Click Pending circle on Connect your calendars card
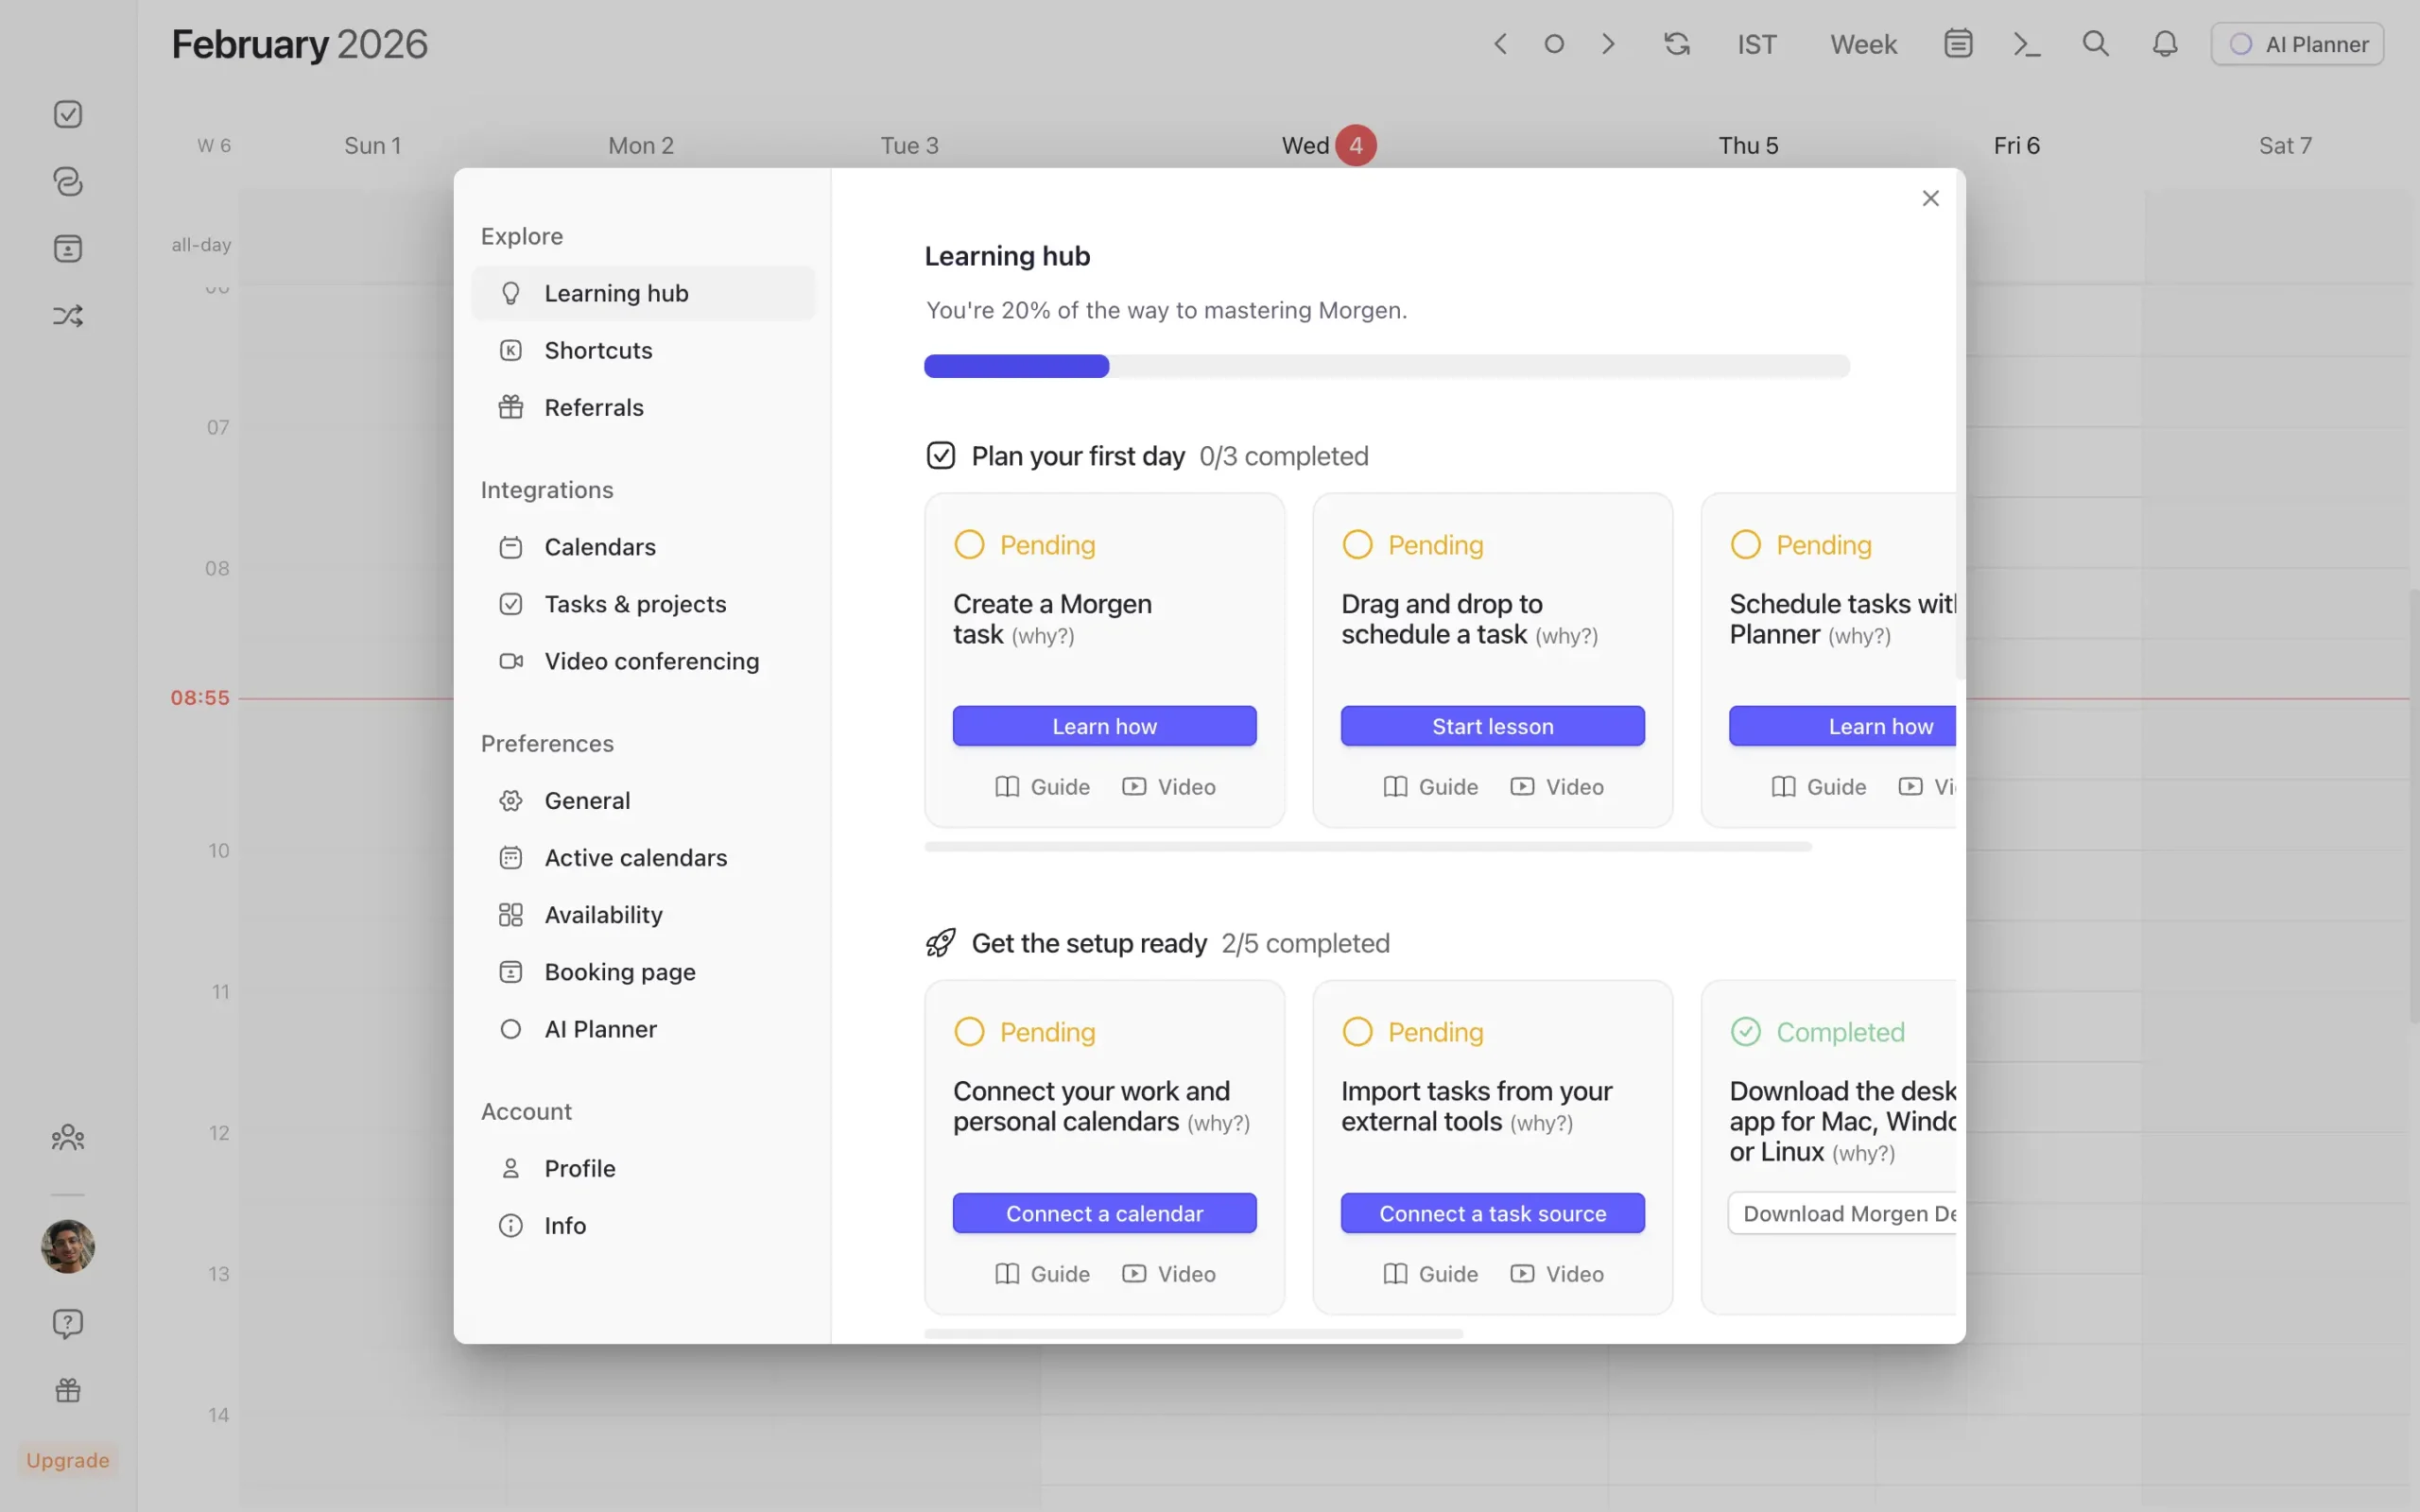2420x1512 pixels. 969,1032
